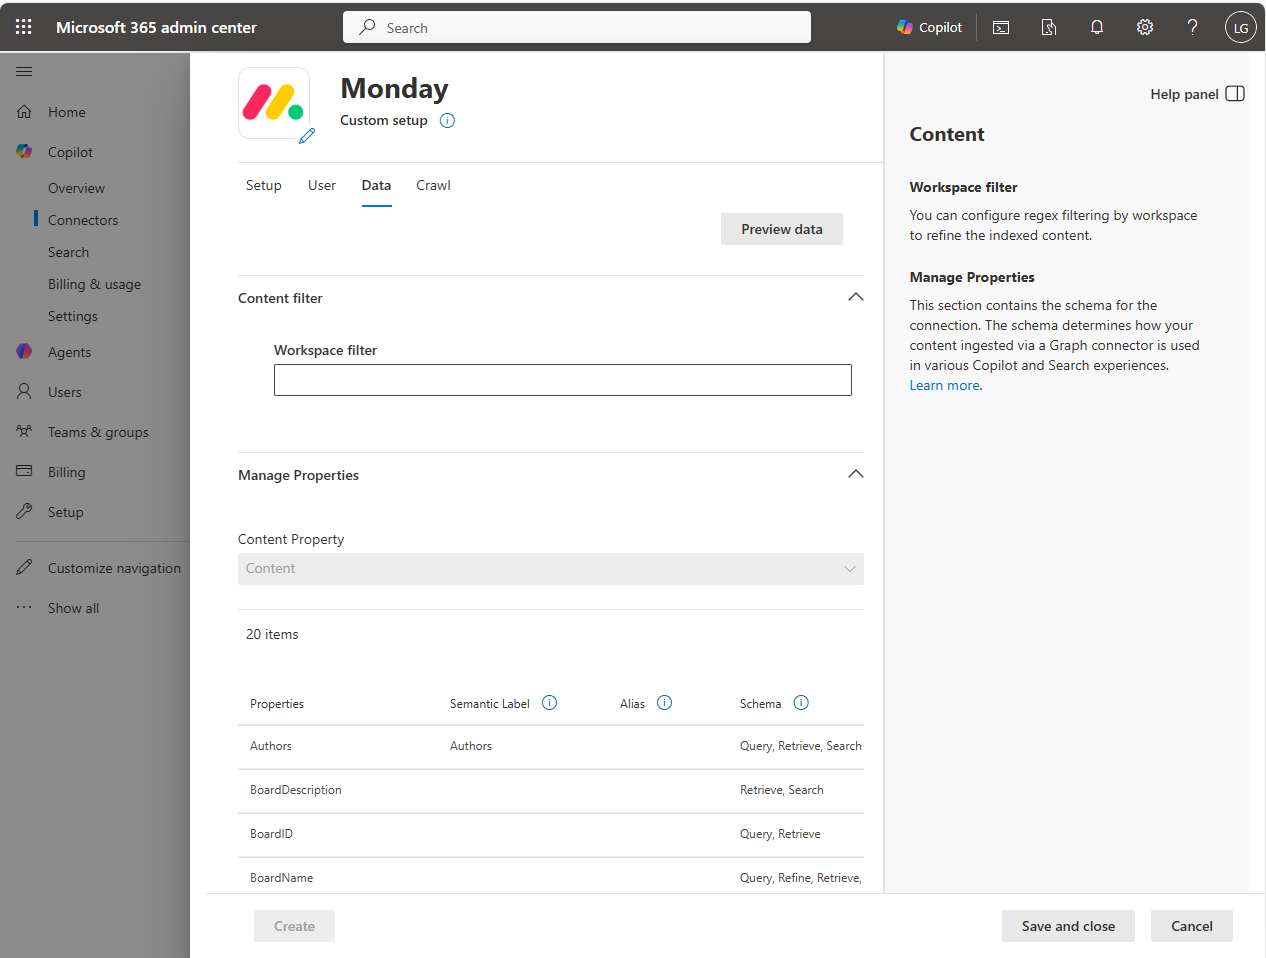Click the Teams & groups icon
Screen dimensions: 1266x958
[24, 431]
